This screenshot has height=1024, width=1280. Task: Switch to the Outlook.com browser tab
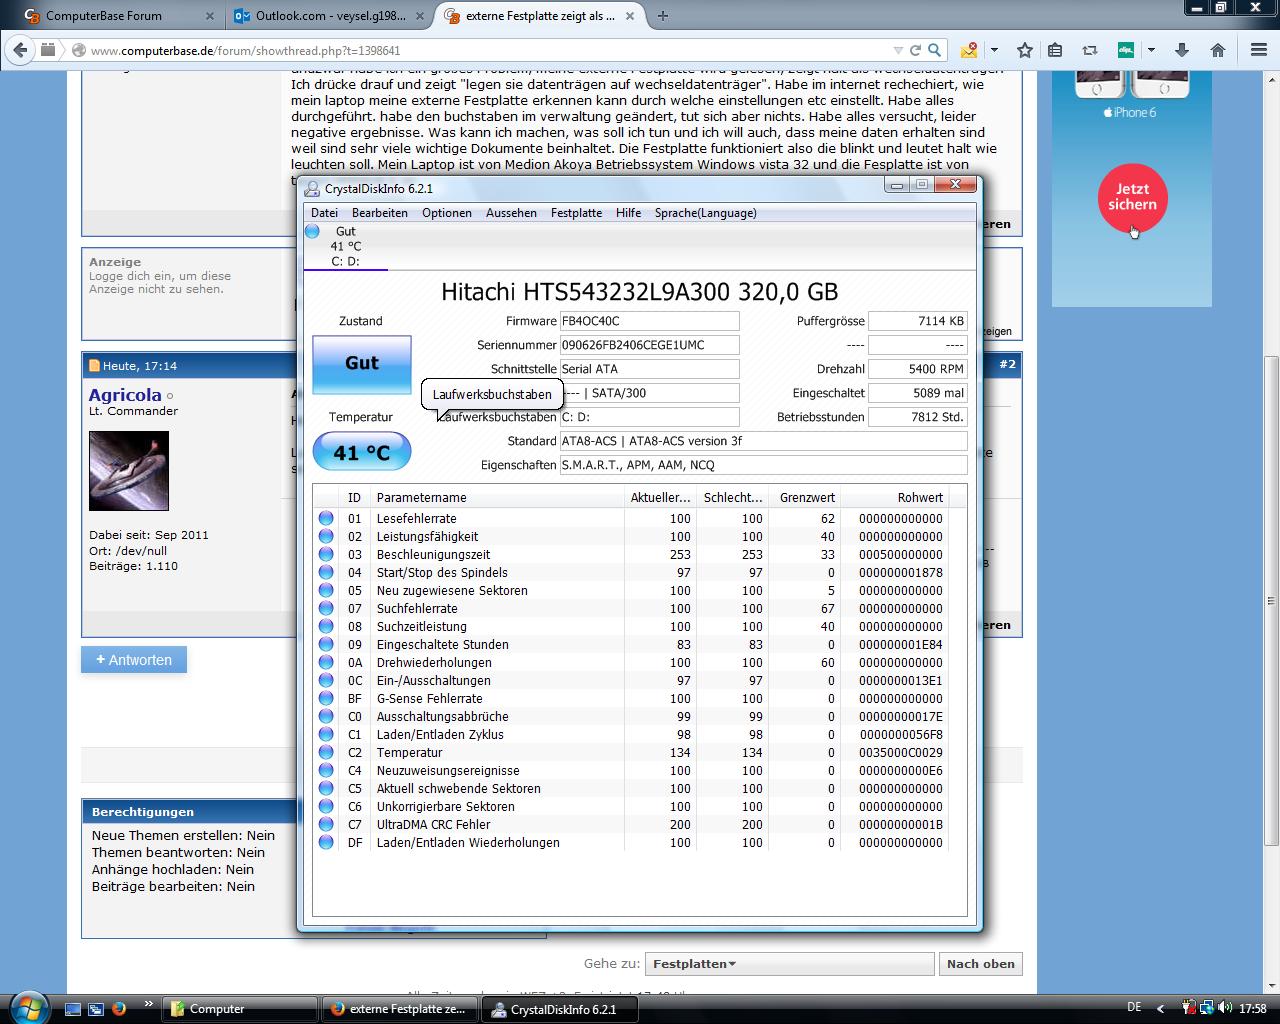[x=328, y=16]
